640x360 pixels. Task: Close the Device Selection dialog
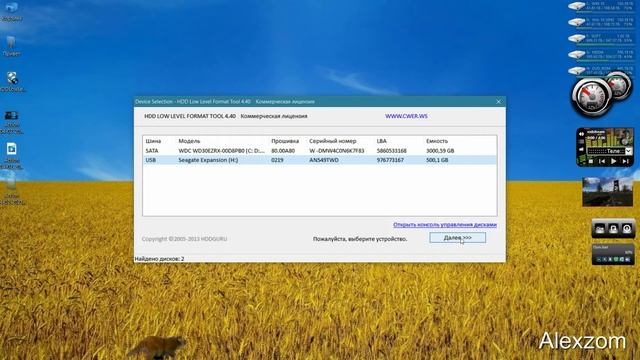498,102
